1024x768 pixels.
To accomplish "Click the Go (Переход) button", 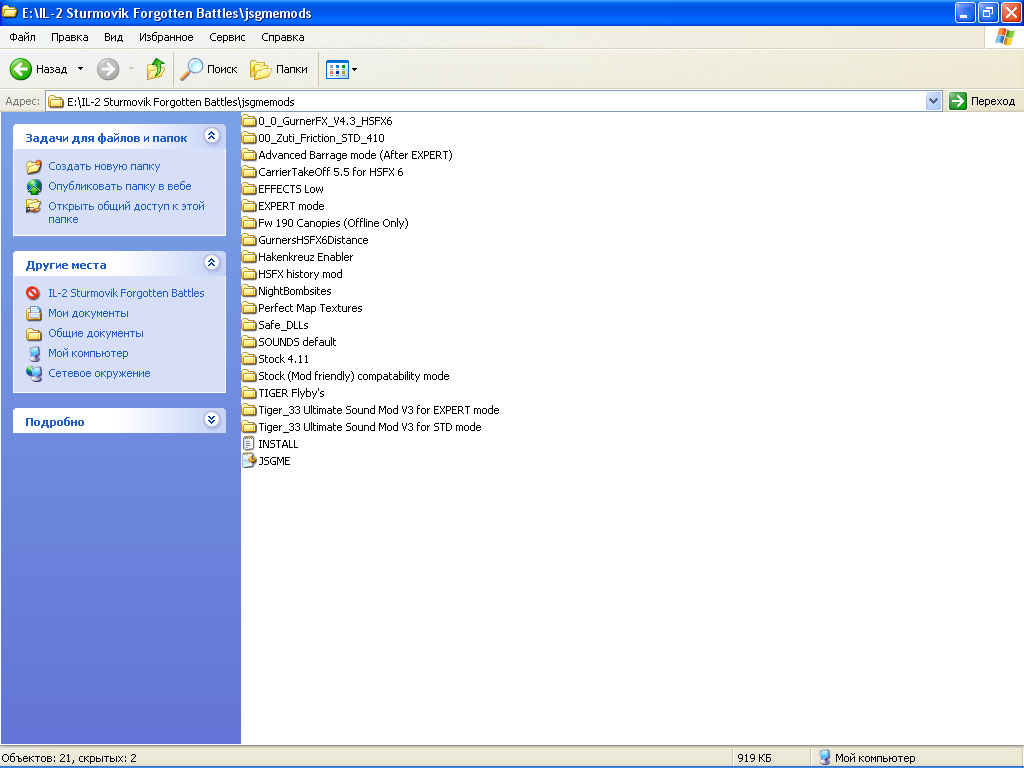I will coord(982,101).
